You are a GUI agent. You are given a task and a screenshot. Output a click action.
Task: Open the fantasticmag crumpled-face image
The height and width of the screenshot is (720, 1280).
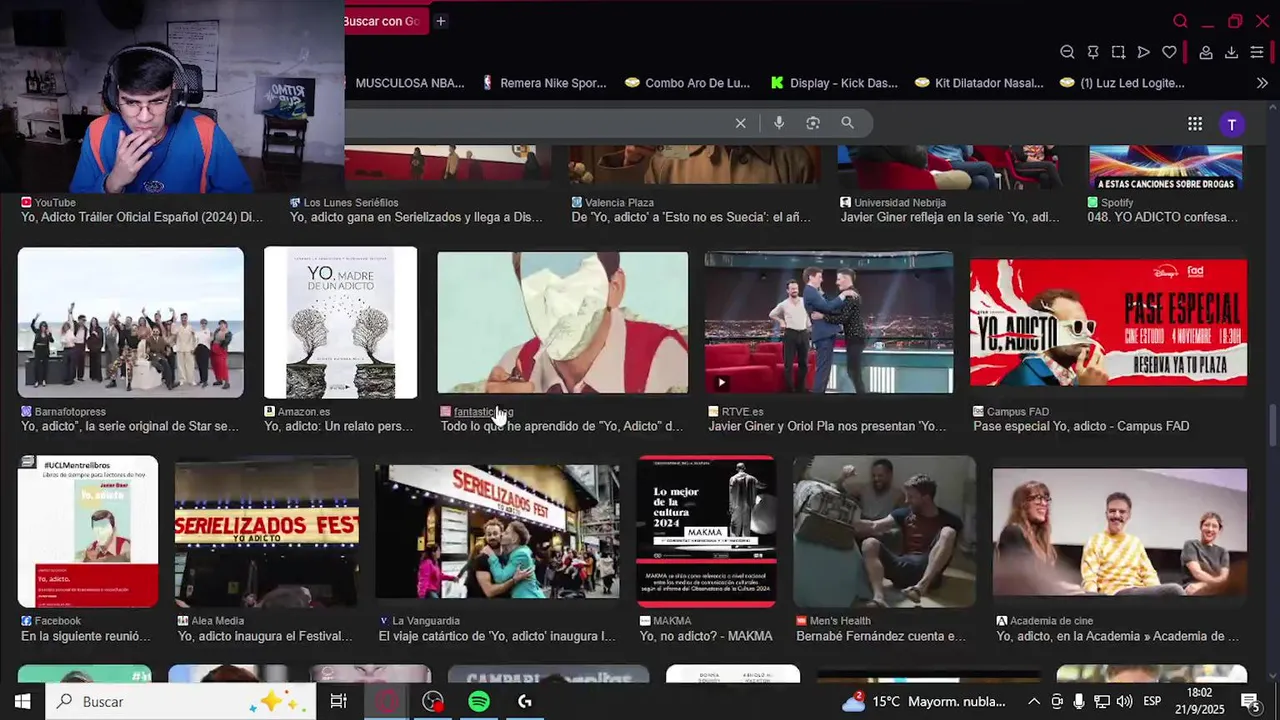click(563, 323)
